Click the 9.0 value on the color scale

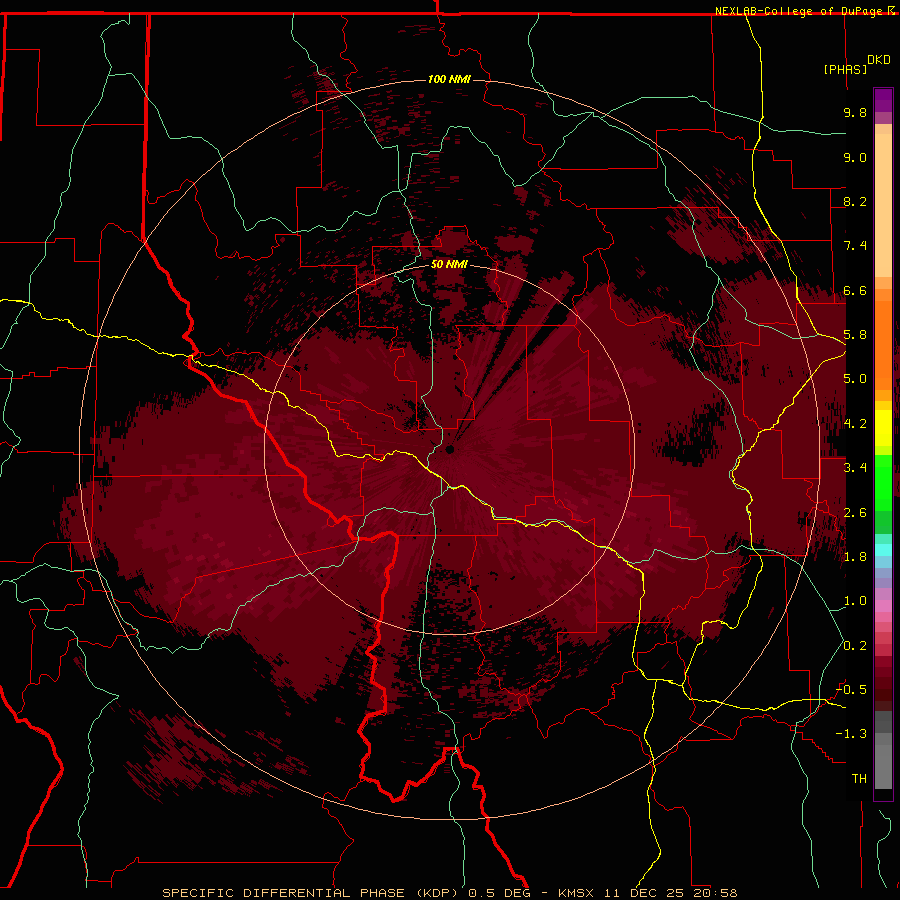tap(855, 157)
